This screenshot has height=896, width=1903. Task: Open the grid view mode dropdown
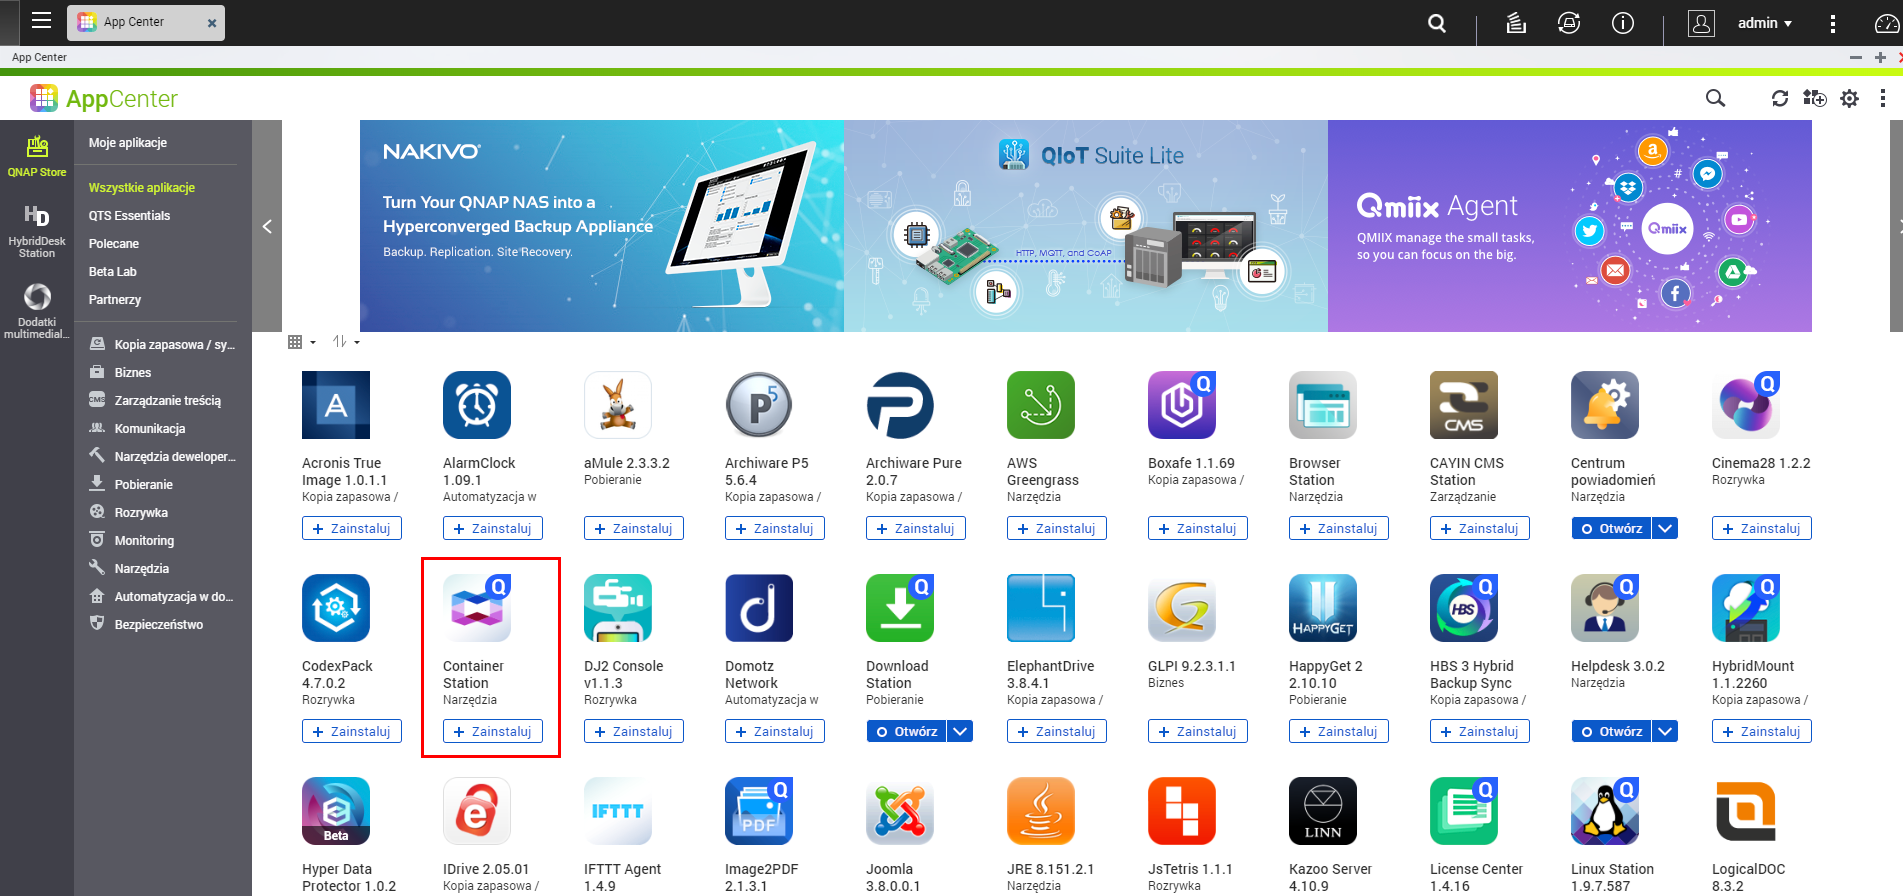click(x=302, y=342)
